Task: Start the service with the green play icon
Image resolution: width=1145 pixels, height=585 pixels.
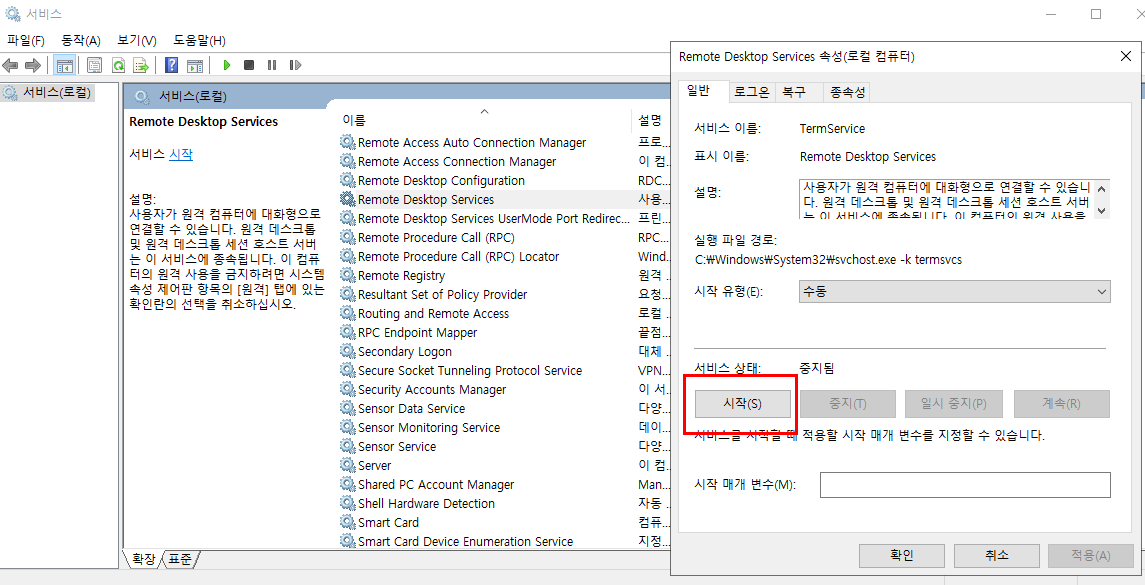Action: point(226,65)
